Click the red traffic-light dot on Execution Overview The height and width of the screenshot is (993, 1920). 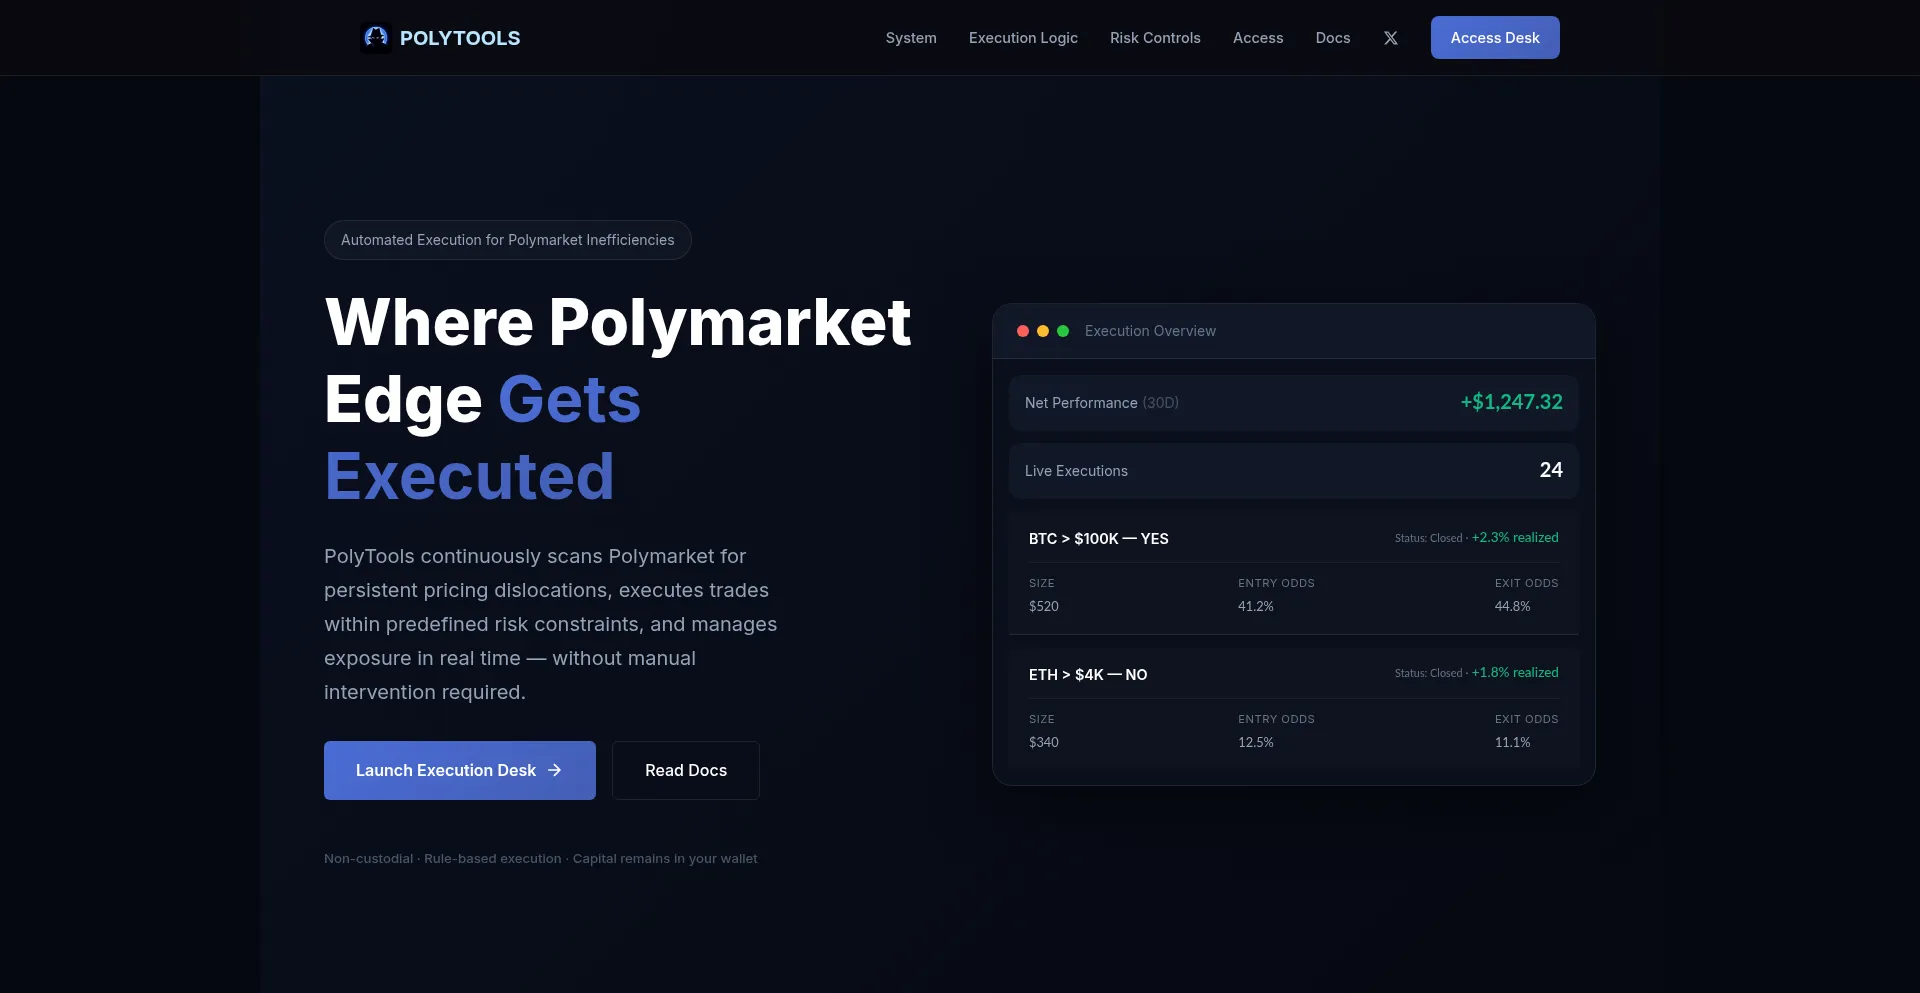pyautogui.click(x=1022, y=330)
